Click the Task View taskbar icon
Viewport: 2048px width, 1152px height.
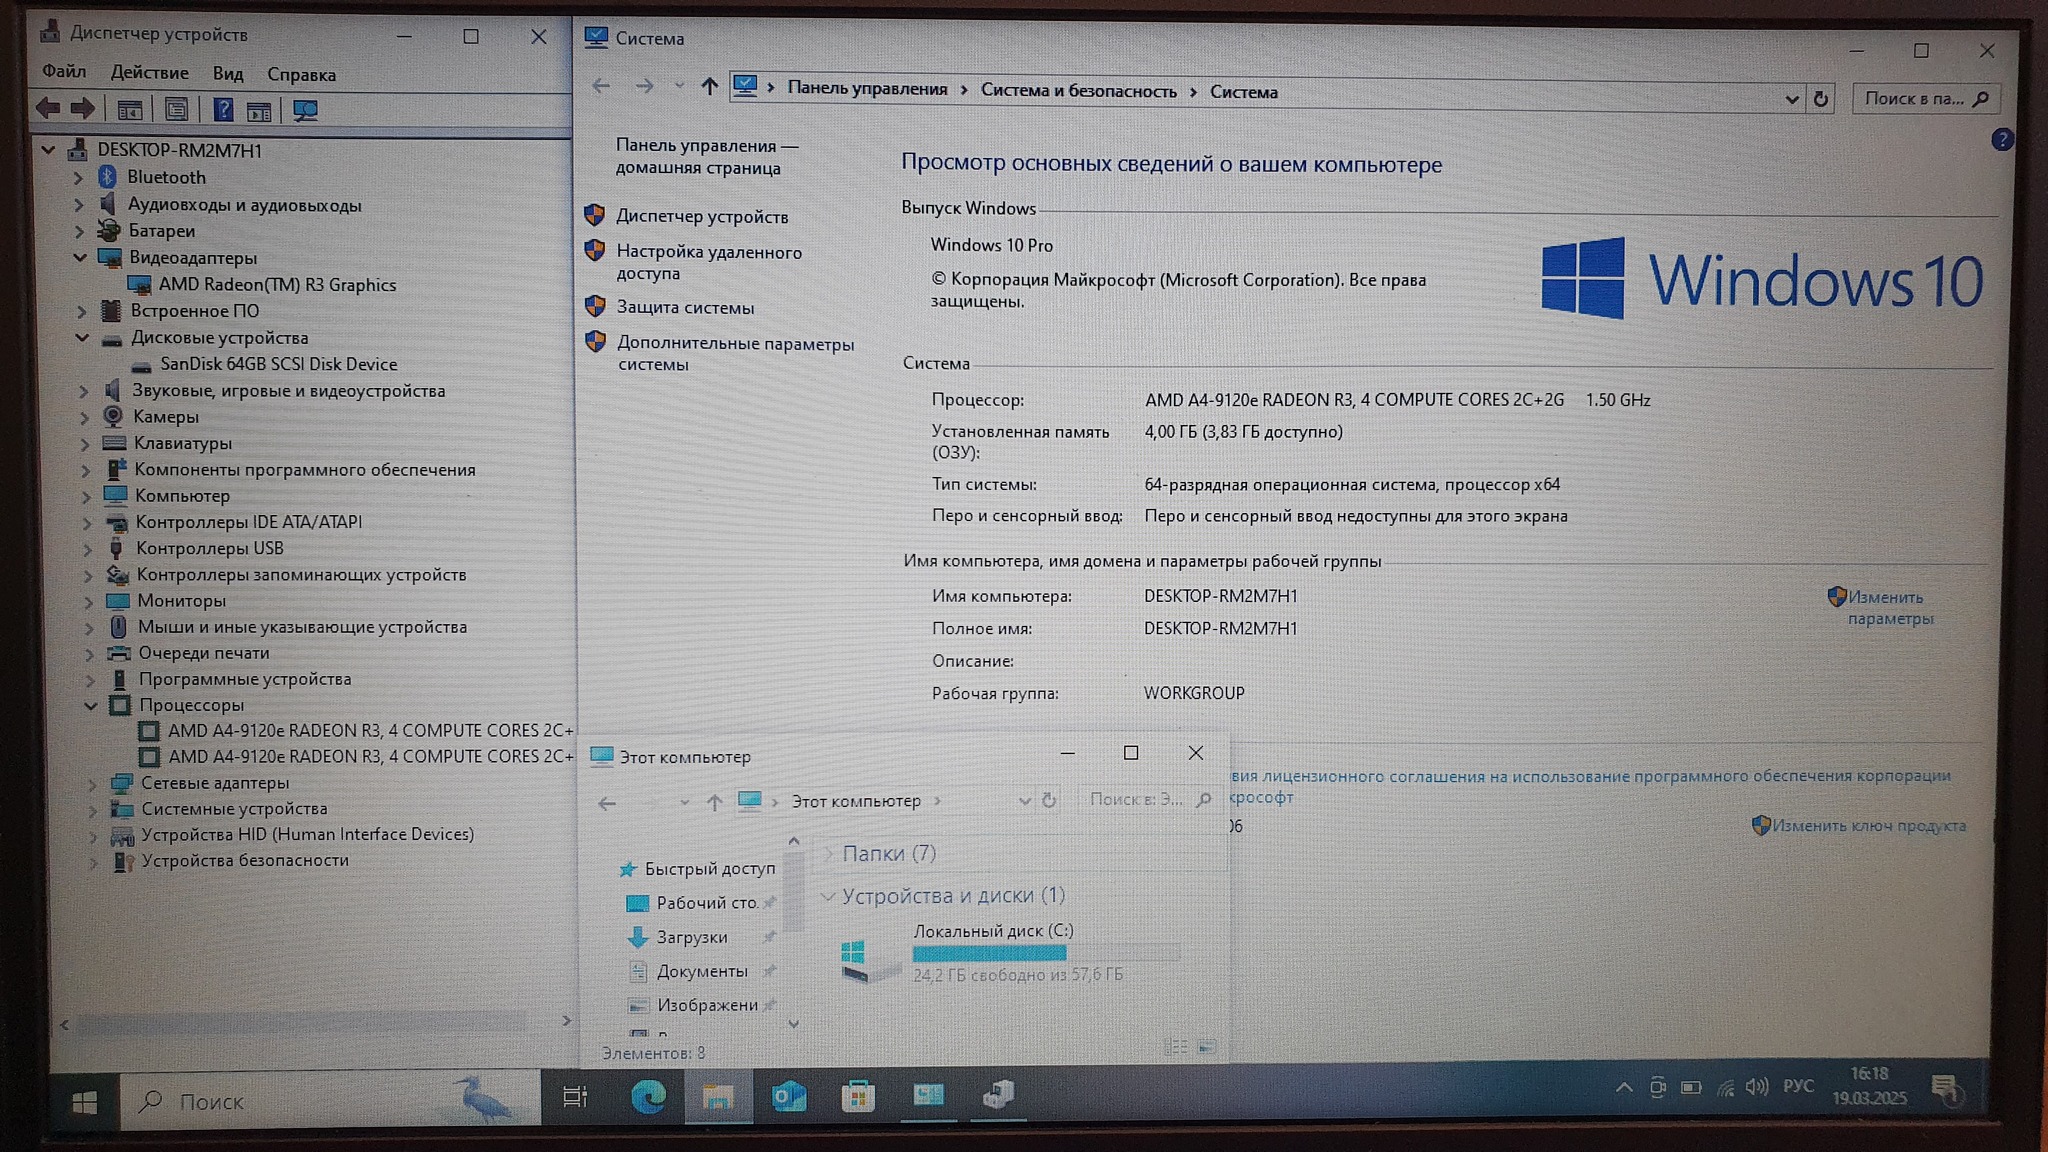pos(575,1097)
